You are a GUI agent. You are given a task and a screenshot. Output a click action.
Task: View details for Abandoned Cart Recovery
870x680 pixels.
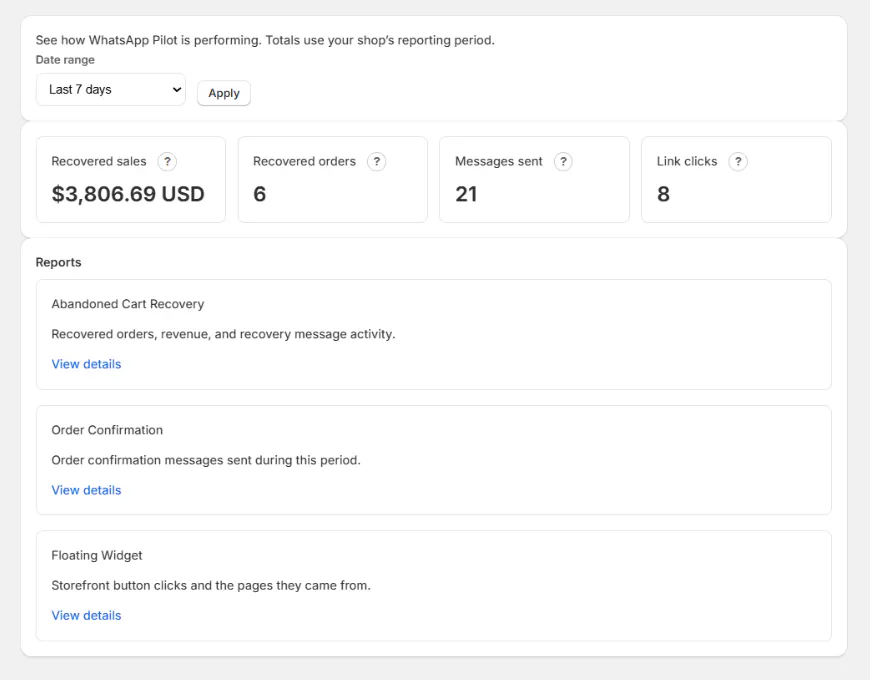tap(86, 364)
